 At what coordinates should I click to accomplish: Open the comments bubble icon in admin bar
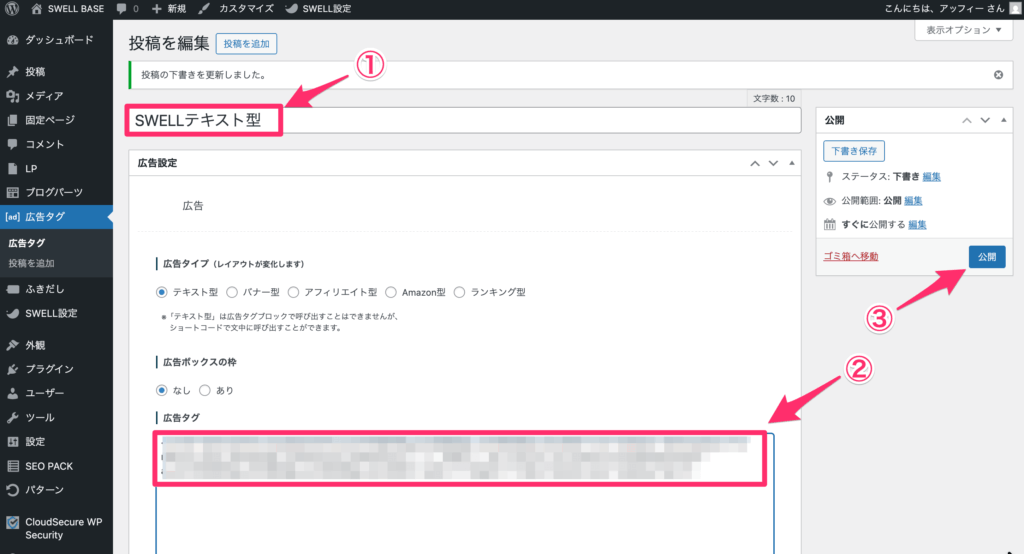121,8
